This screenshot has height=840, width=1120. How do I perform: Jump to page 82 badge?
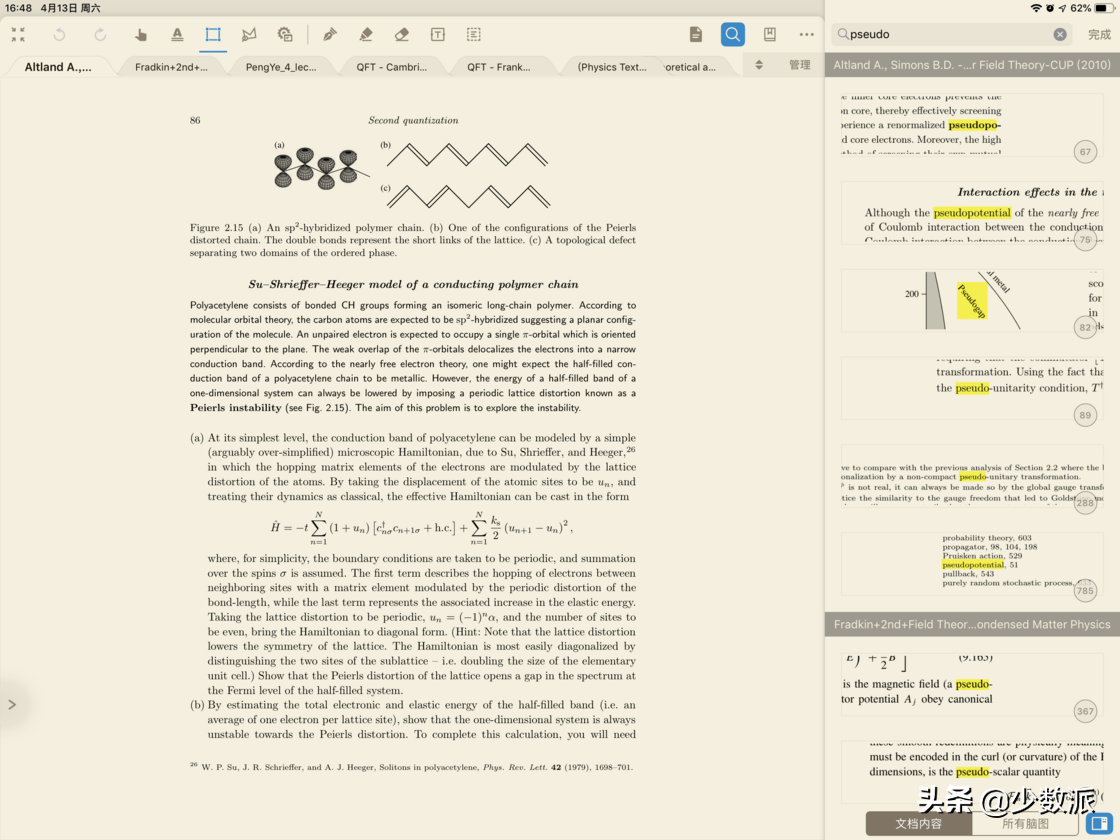[1085, 327]
